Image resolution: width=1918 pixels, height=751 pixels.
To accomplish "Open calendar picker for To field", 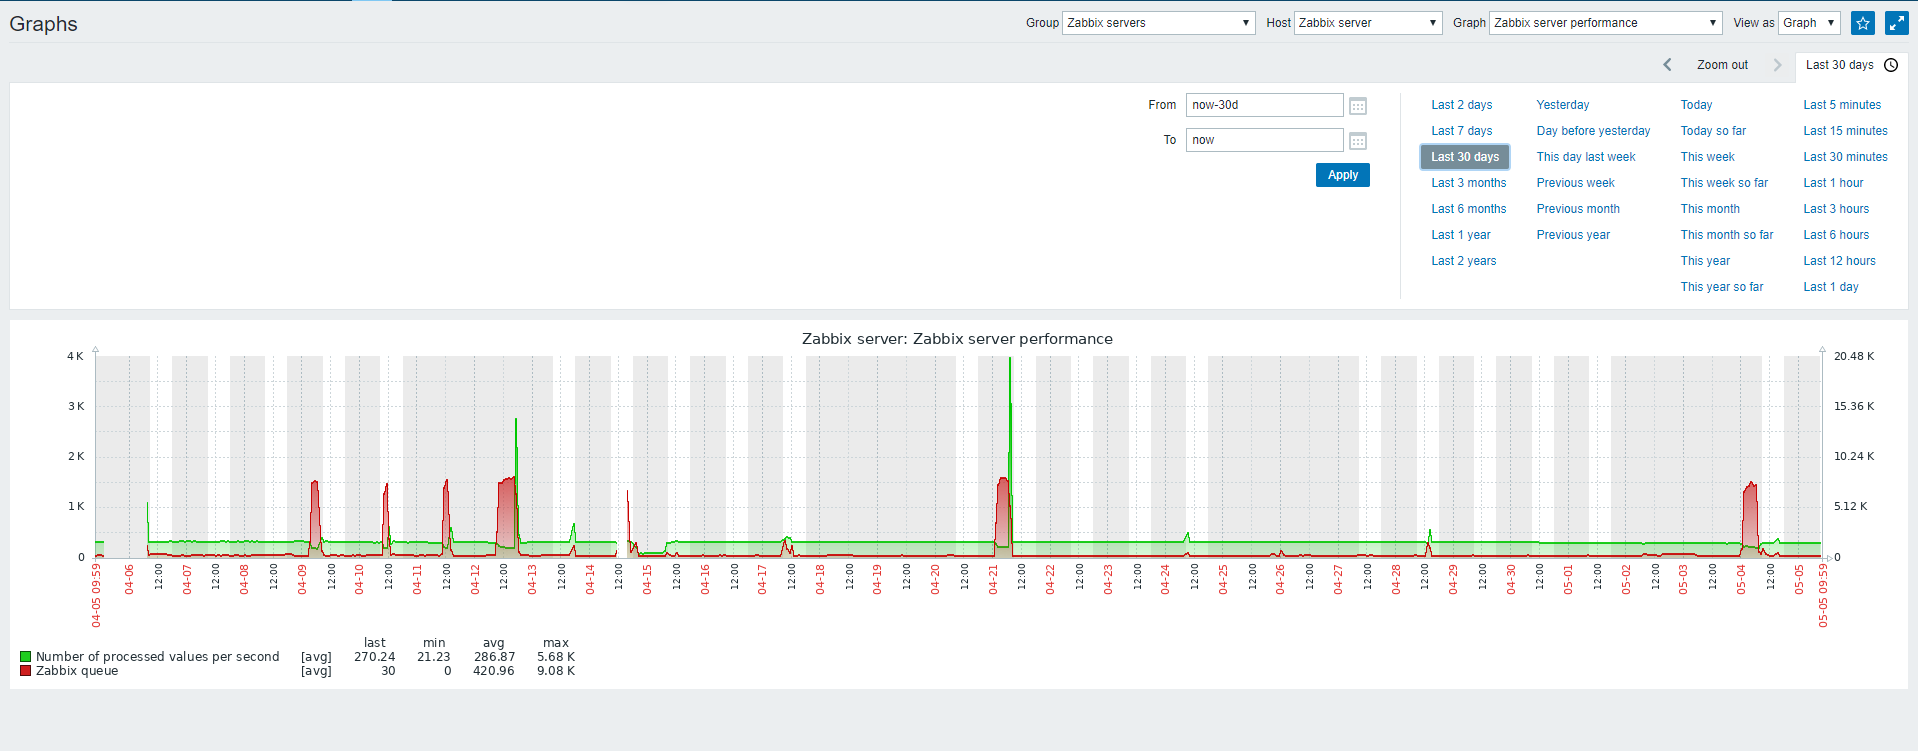I will [1357, 141].
